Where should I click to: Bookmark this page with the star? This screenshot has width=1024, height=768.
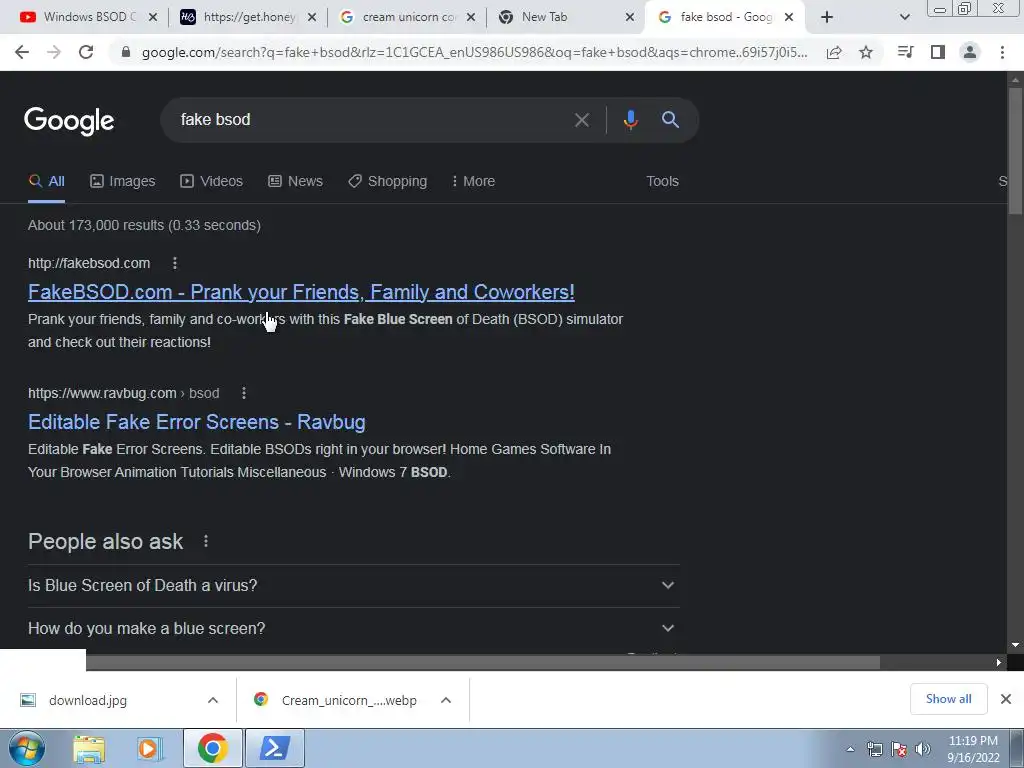866,52
